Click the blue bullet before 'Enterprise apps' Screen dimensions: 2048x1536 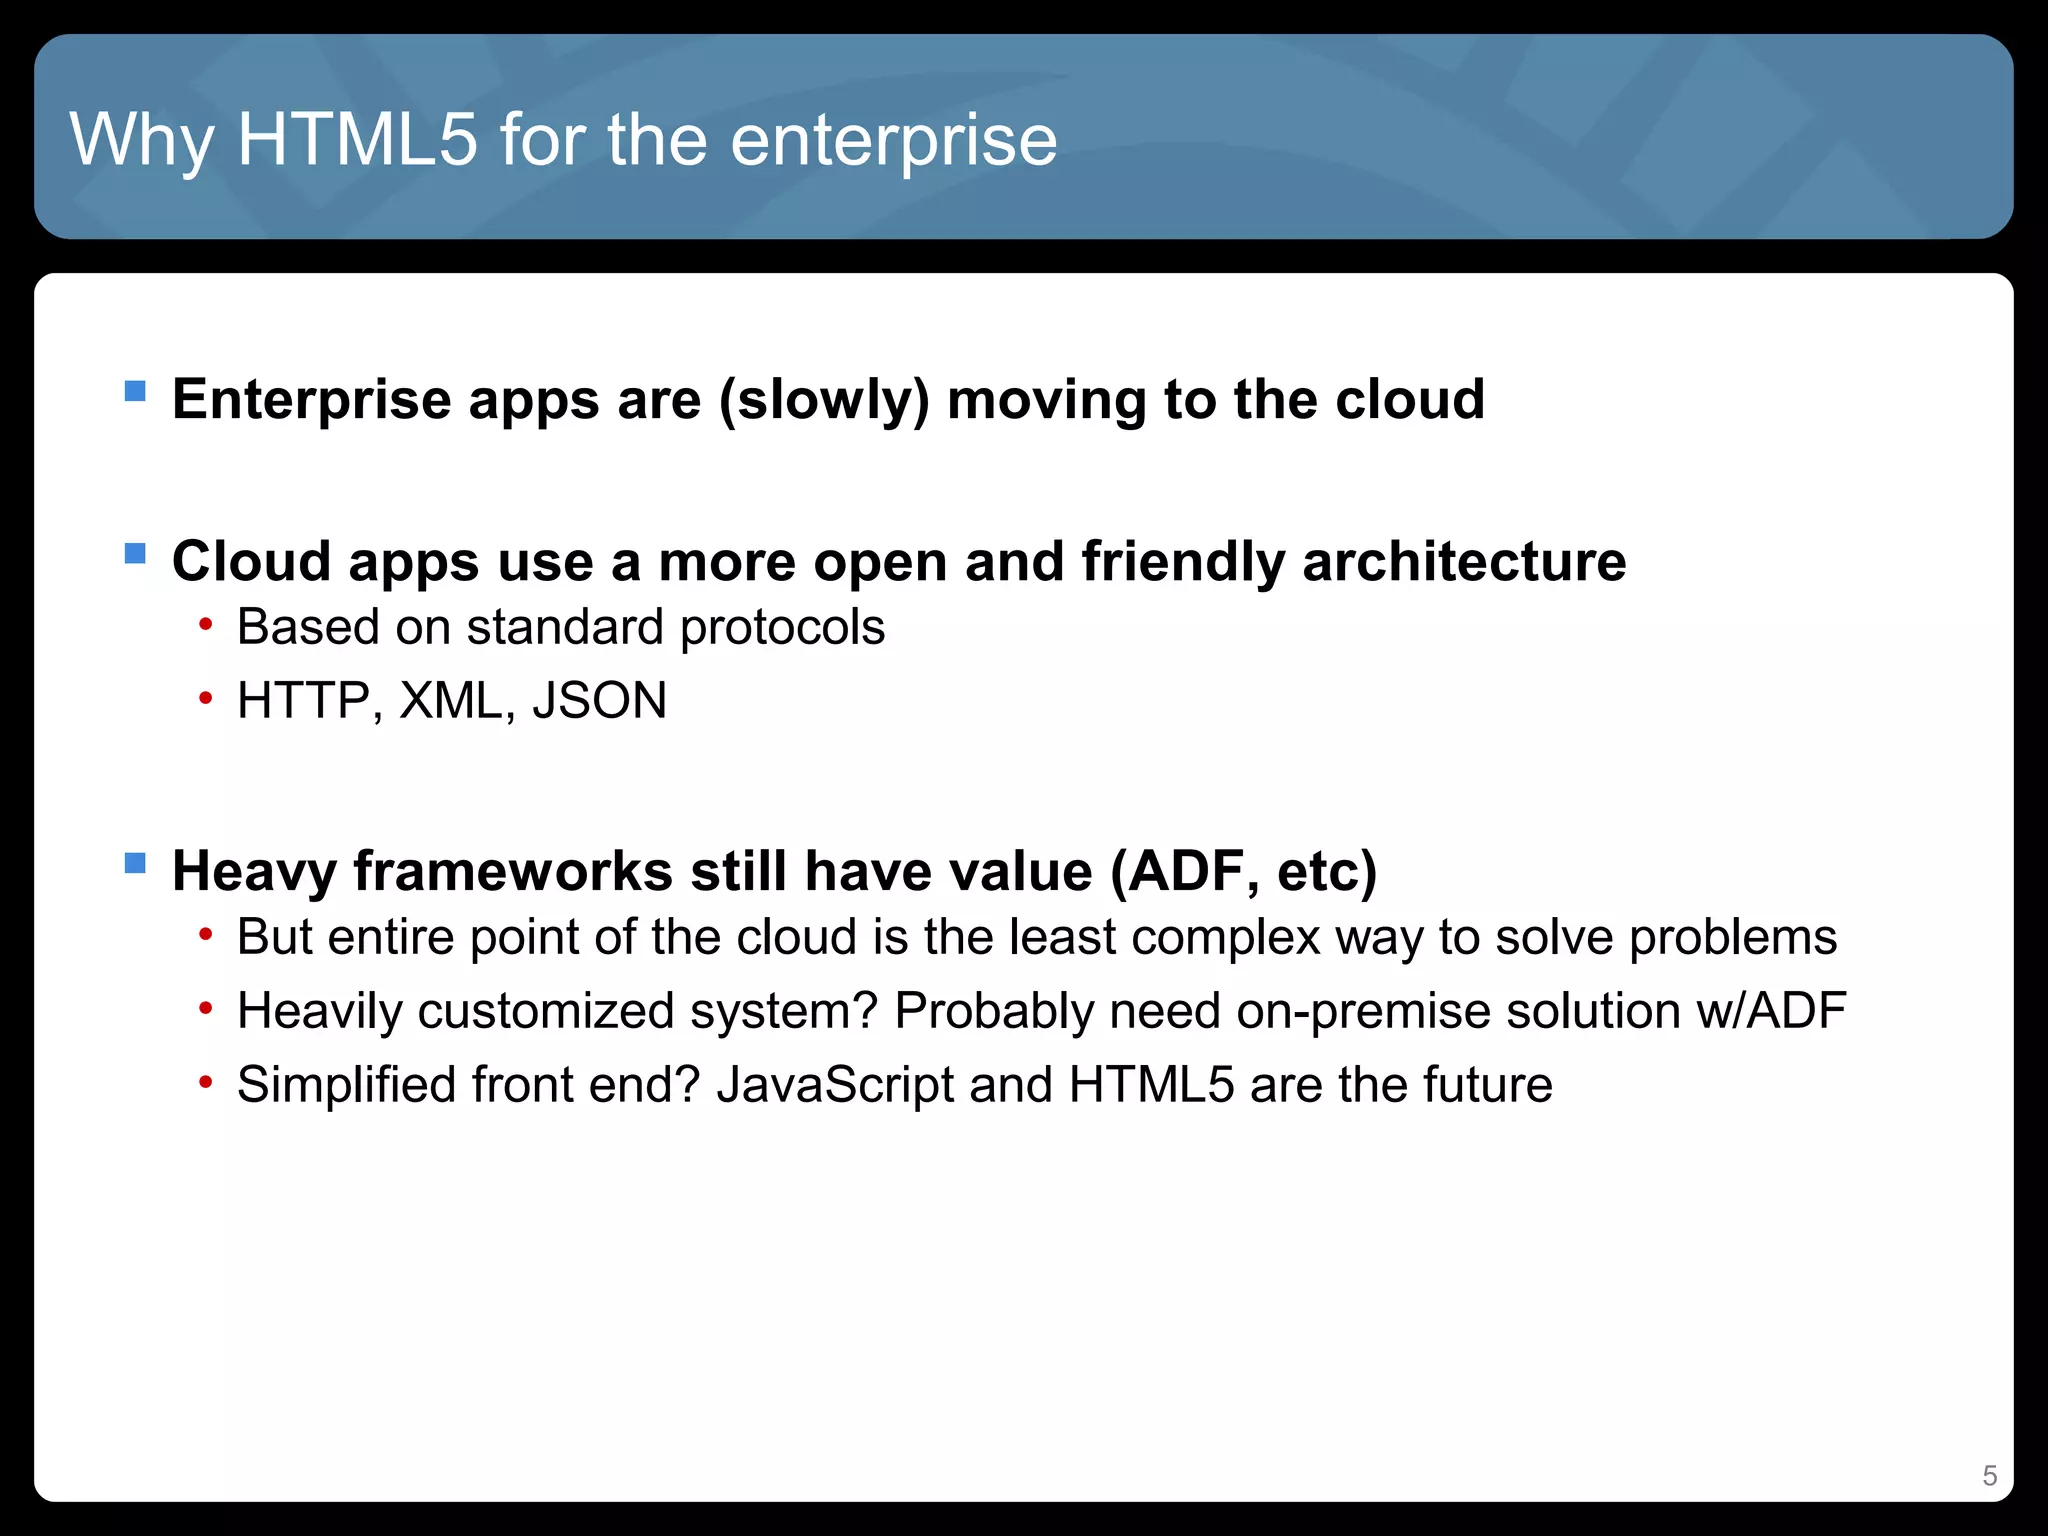(135, 390)
